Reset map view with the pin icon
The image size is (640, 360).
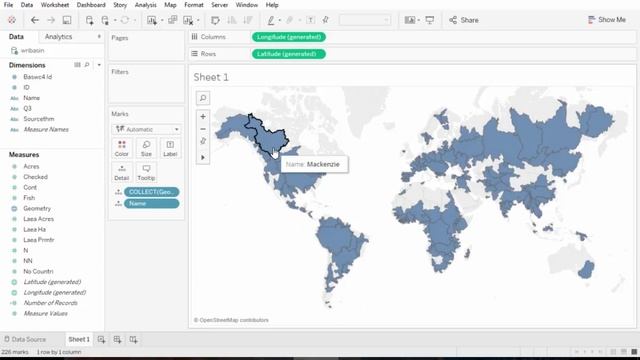203,141
